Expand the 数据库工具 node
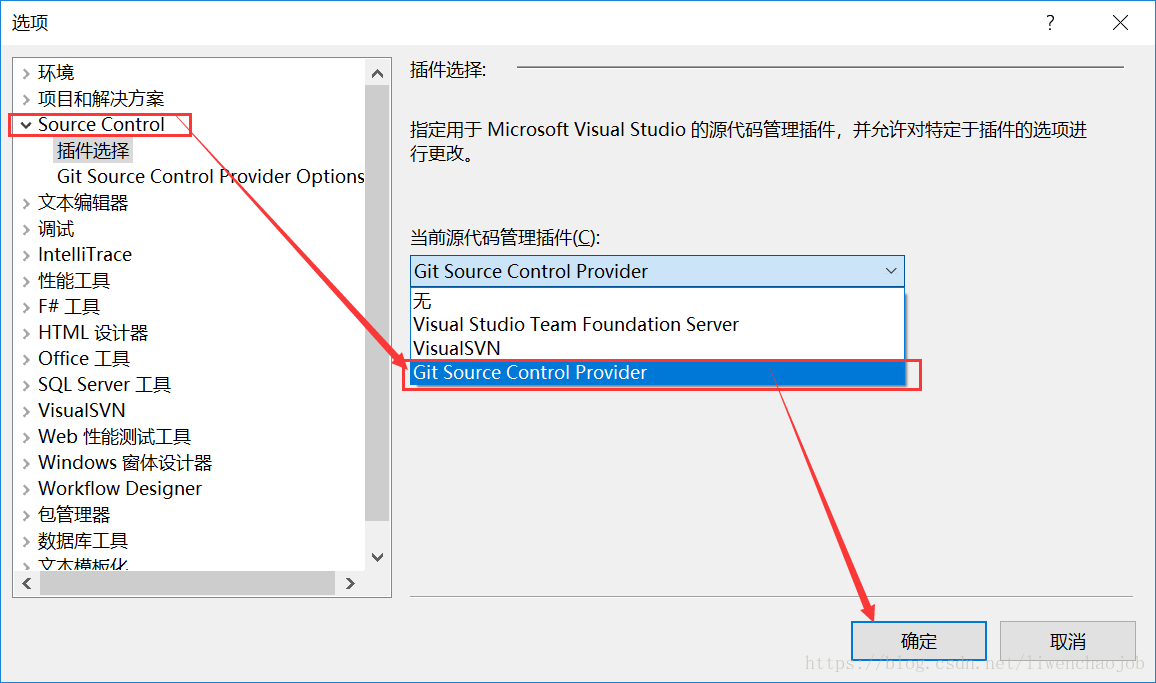This screenshot has height=683, width=1156. pyautogui.click(x=27, y=541)
